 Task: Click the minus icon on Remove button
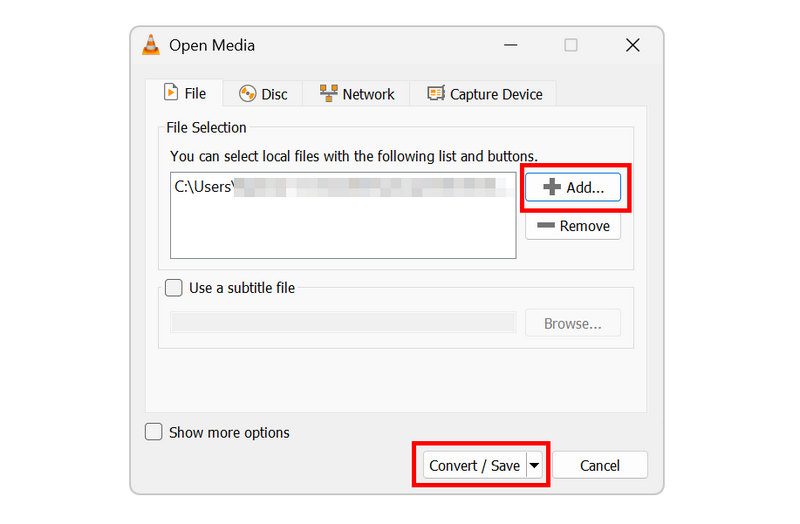546,225
